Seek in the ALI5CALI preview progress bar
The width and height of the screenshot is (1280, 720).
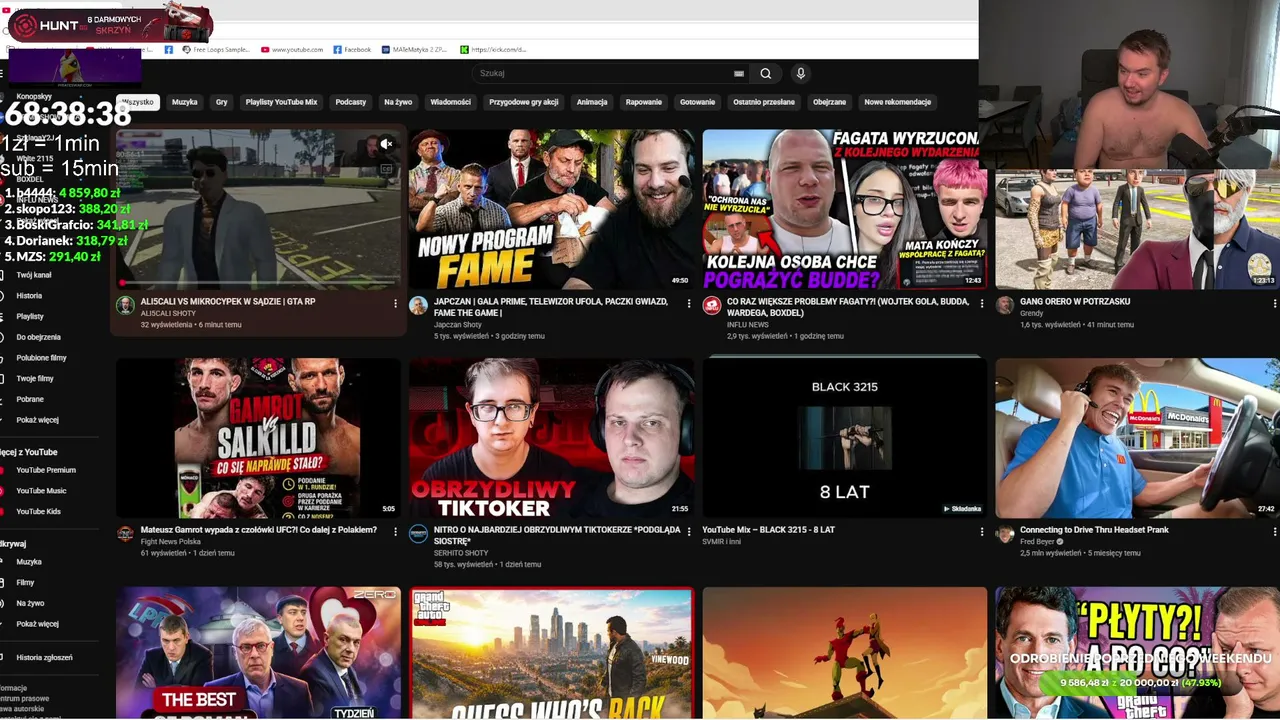(258, 285)
